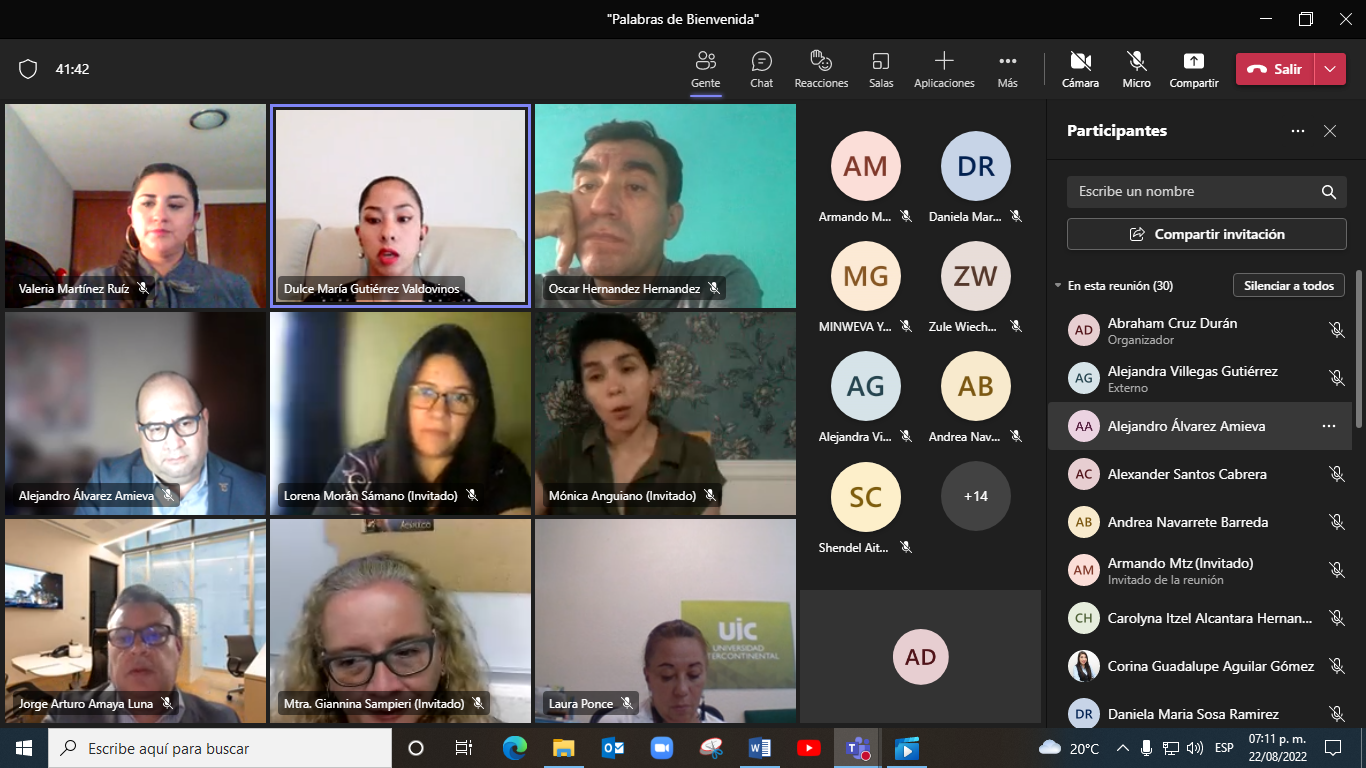This screenshot has height=768, width=1366.
Task: Toggle mic icon for Alexander Santos Cabrera
Action: [1336, 474]
